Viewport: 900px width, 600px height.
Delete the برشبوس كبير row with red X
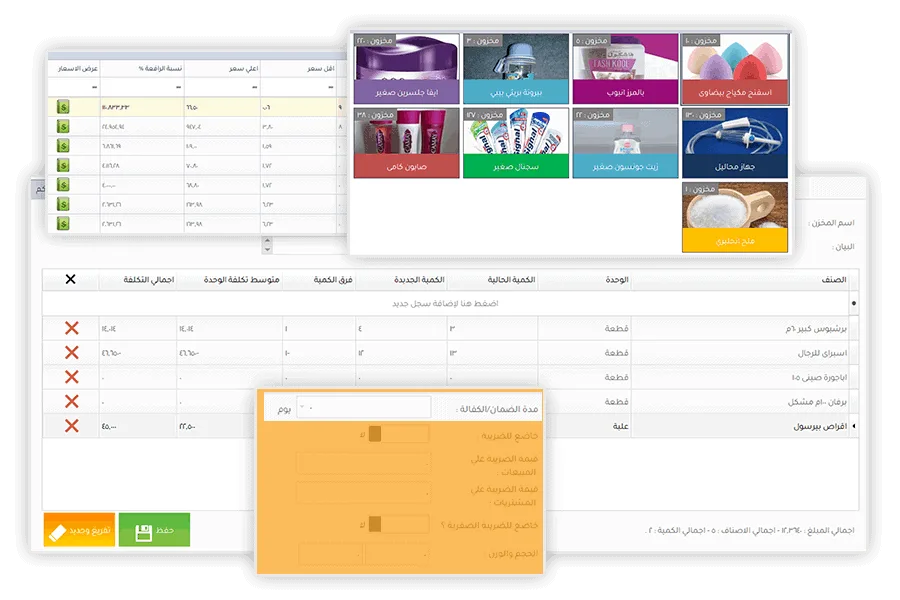[71, 328]
